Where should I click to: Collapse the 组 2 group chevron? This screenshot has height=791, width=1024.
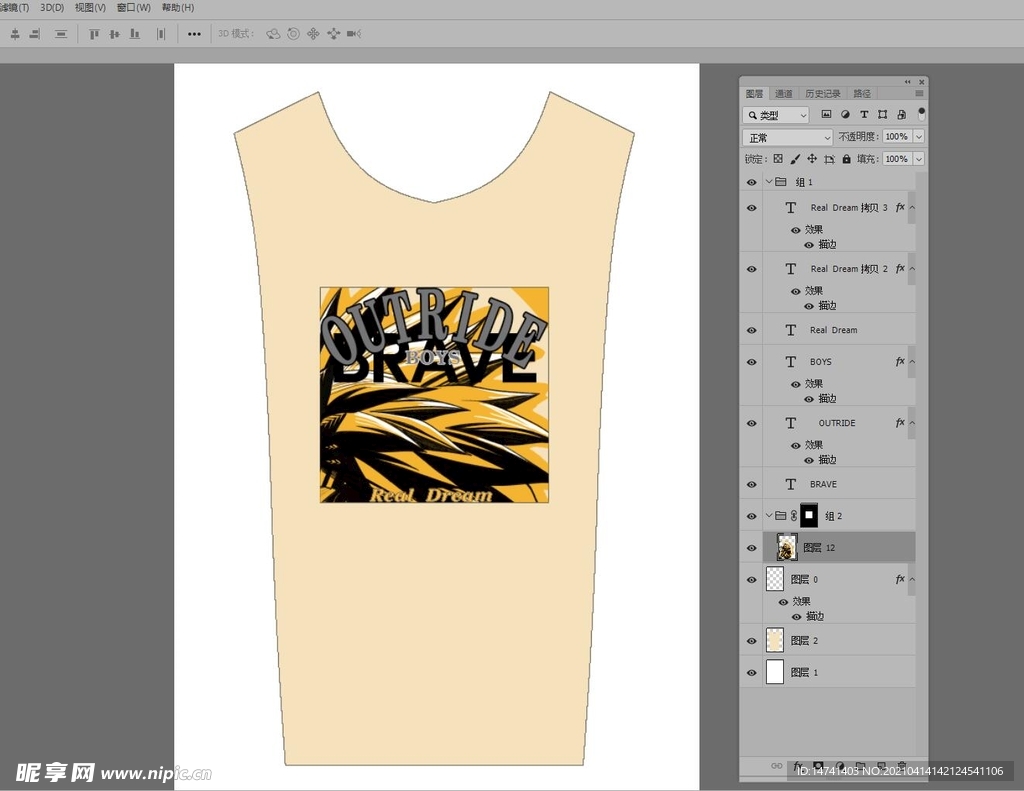tap(769, 515)
